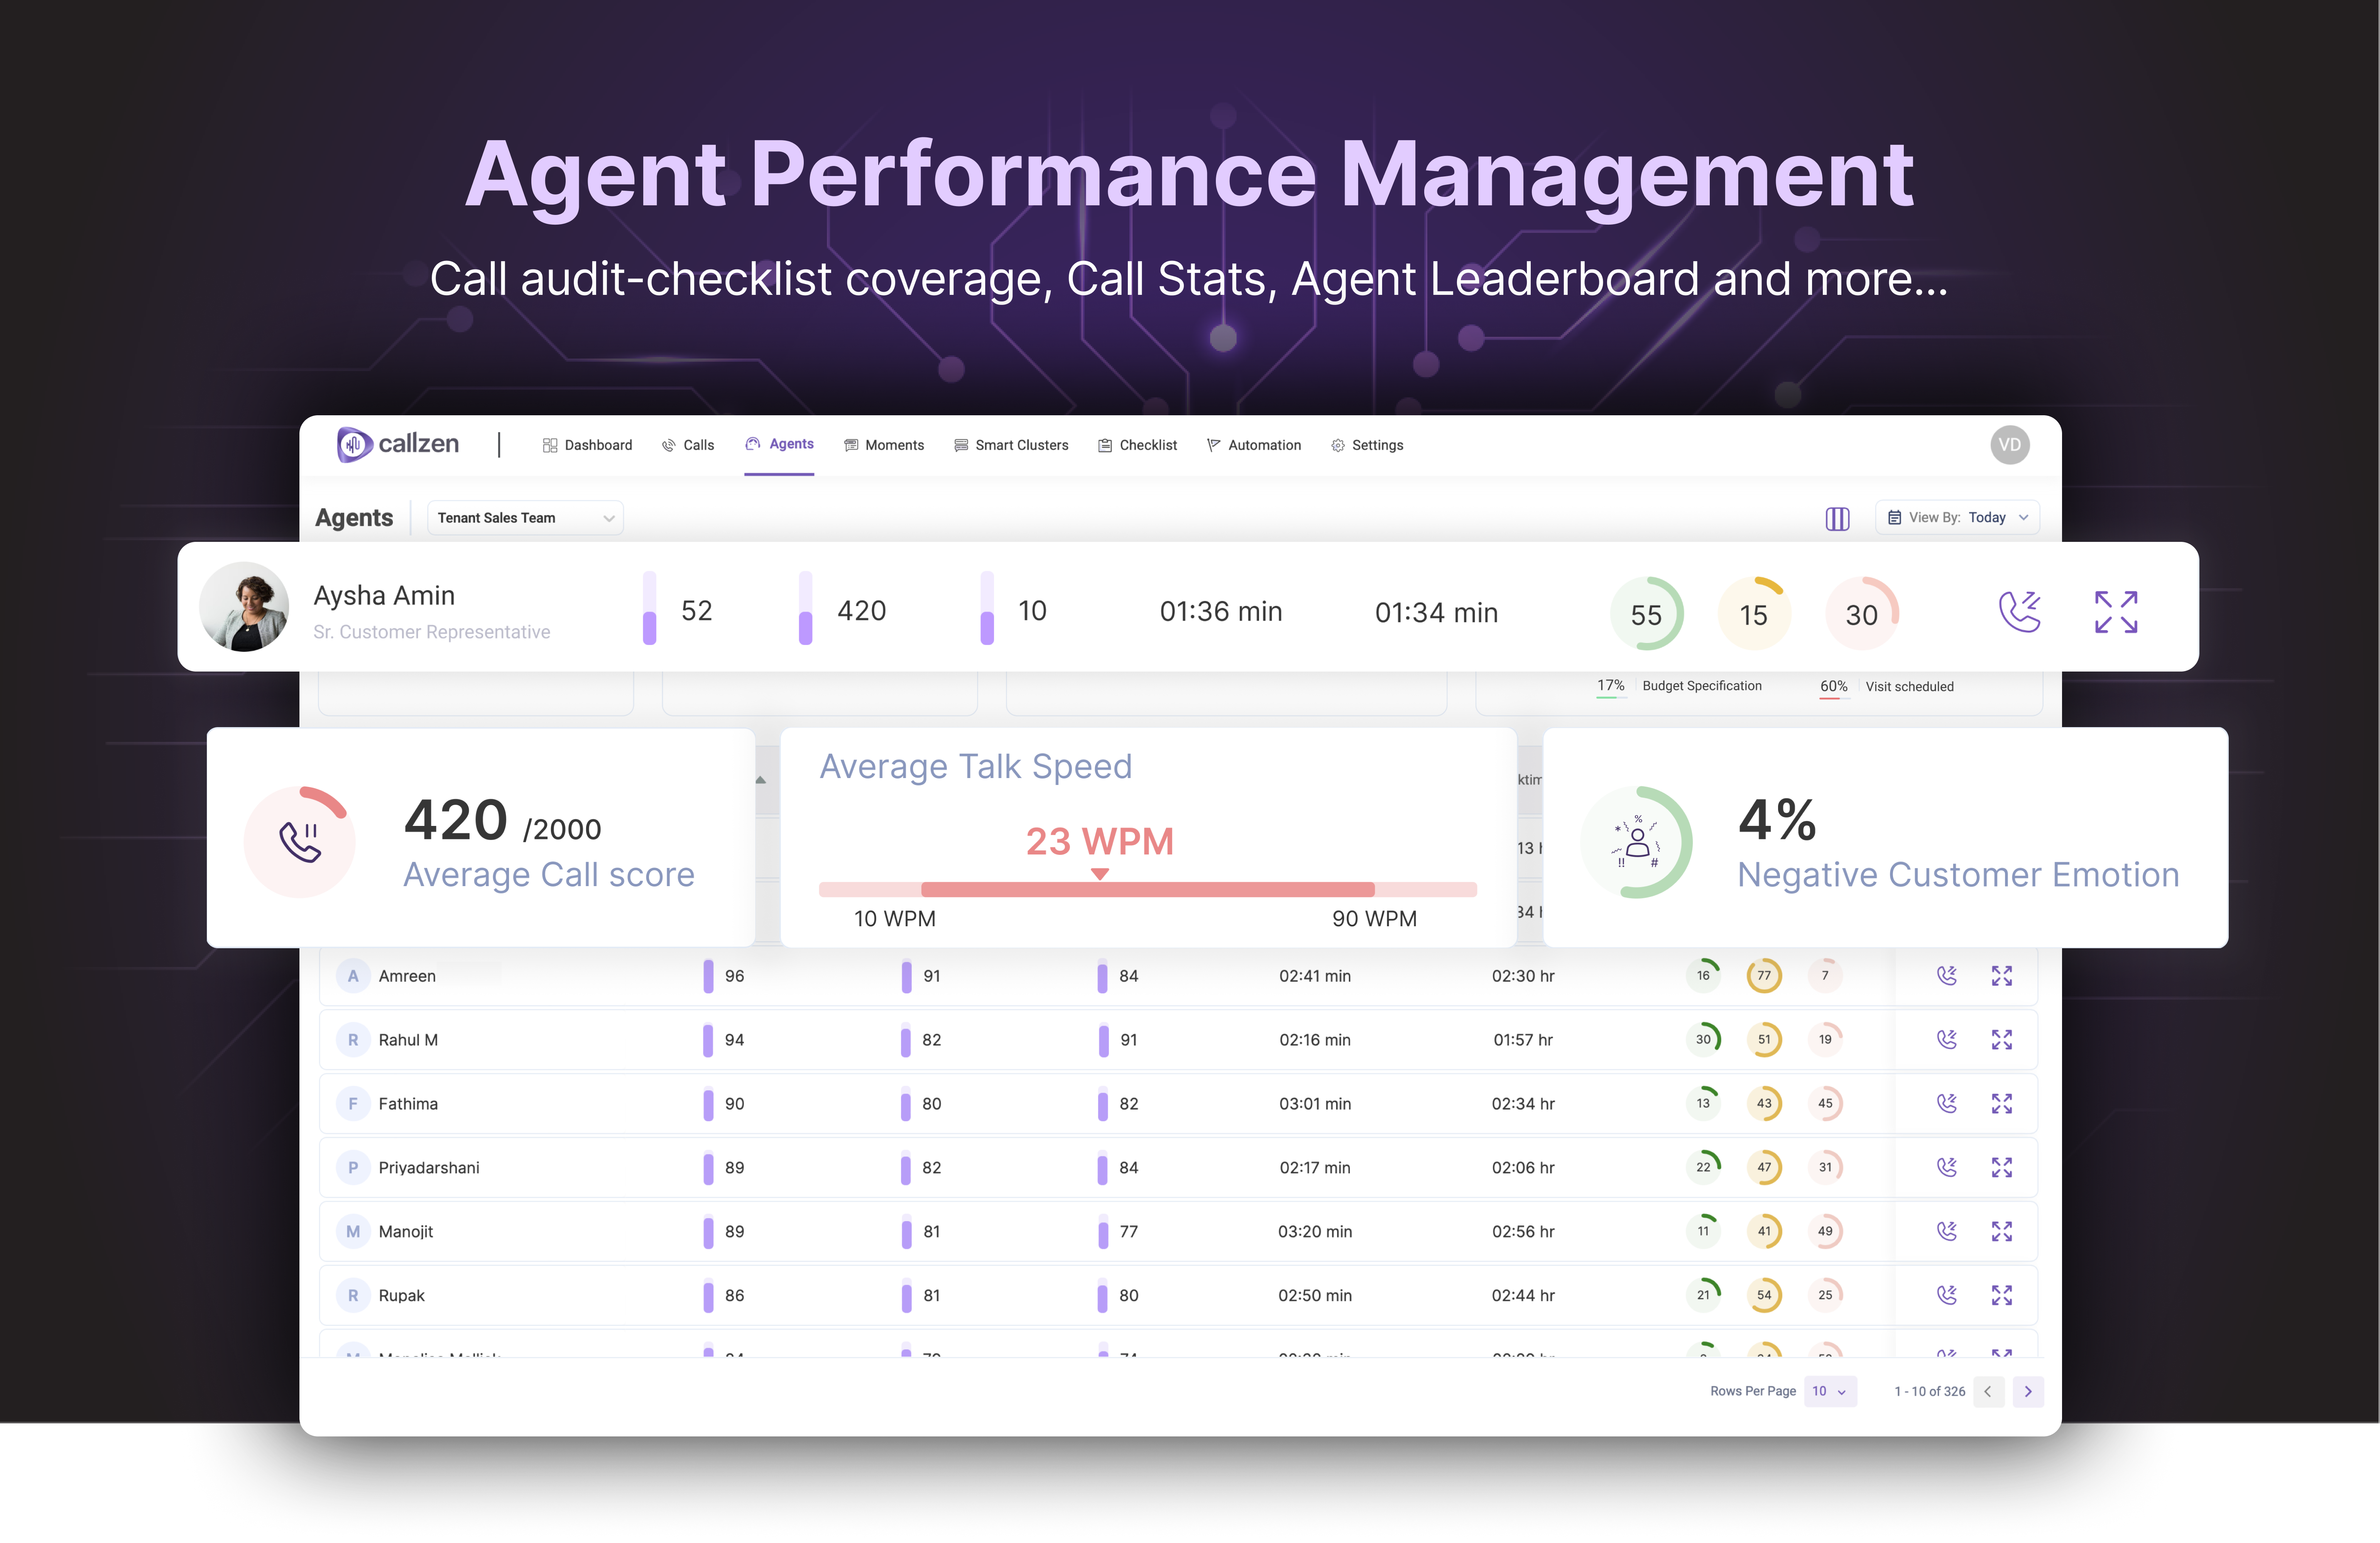The width and height of the screenshot is (2380, 1543).
Task: Click the '1 - 10 of 326' page count
Action: [x=1930, y=1392]
